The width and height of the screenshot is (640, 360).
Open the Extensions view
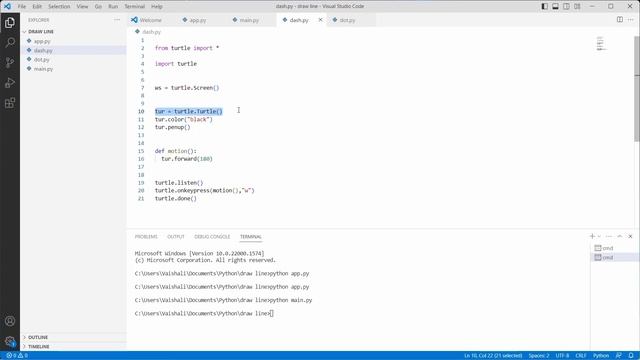pos(10,102)
